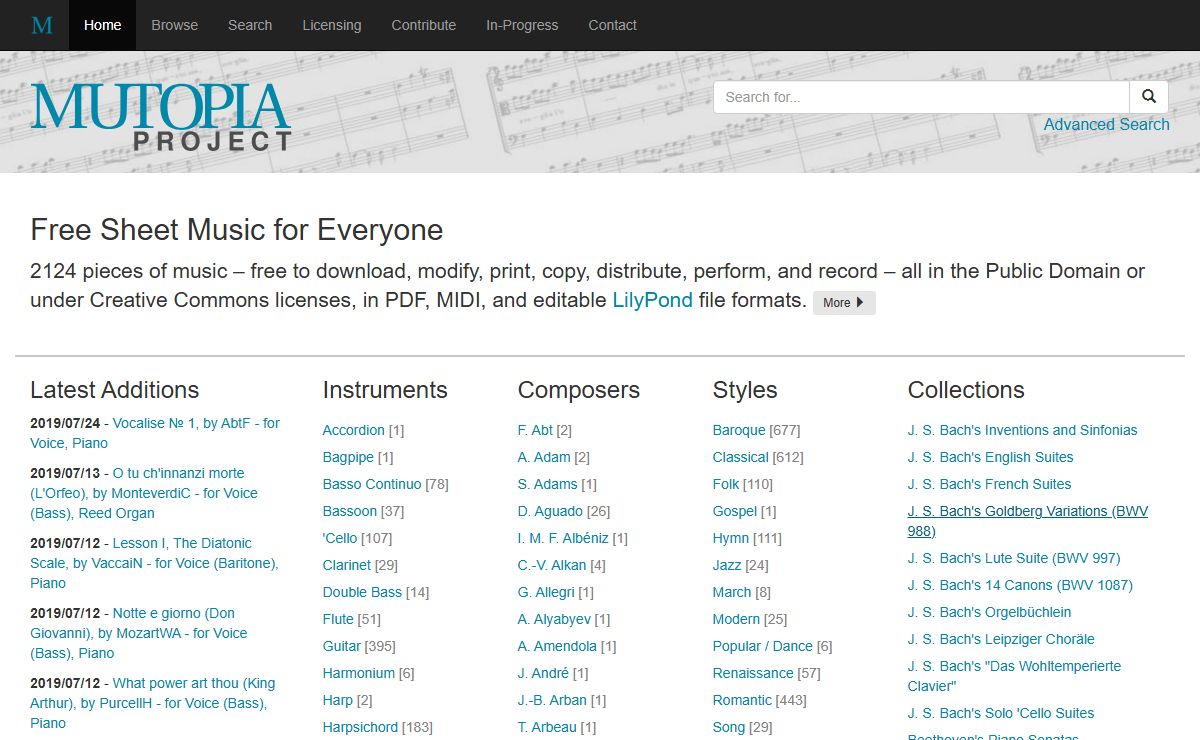Select the Jazz style
The height and width of the screenshot is (740, 1200).
pyautogui.click(x=727, y=565)
